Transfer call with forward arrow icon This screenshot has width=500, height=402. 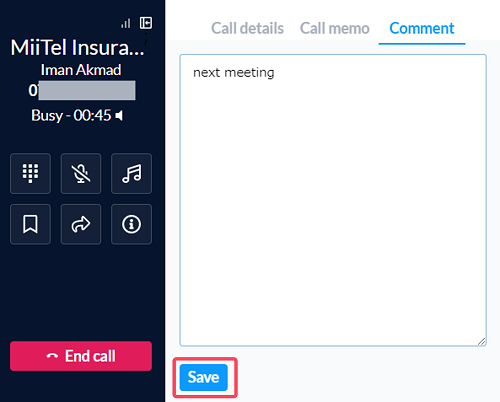click(x=81, y=224)
